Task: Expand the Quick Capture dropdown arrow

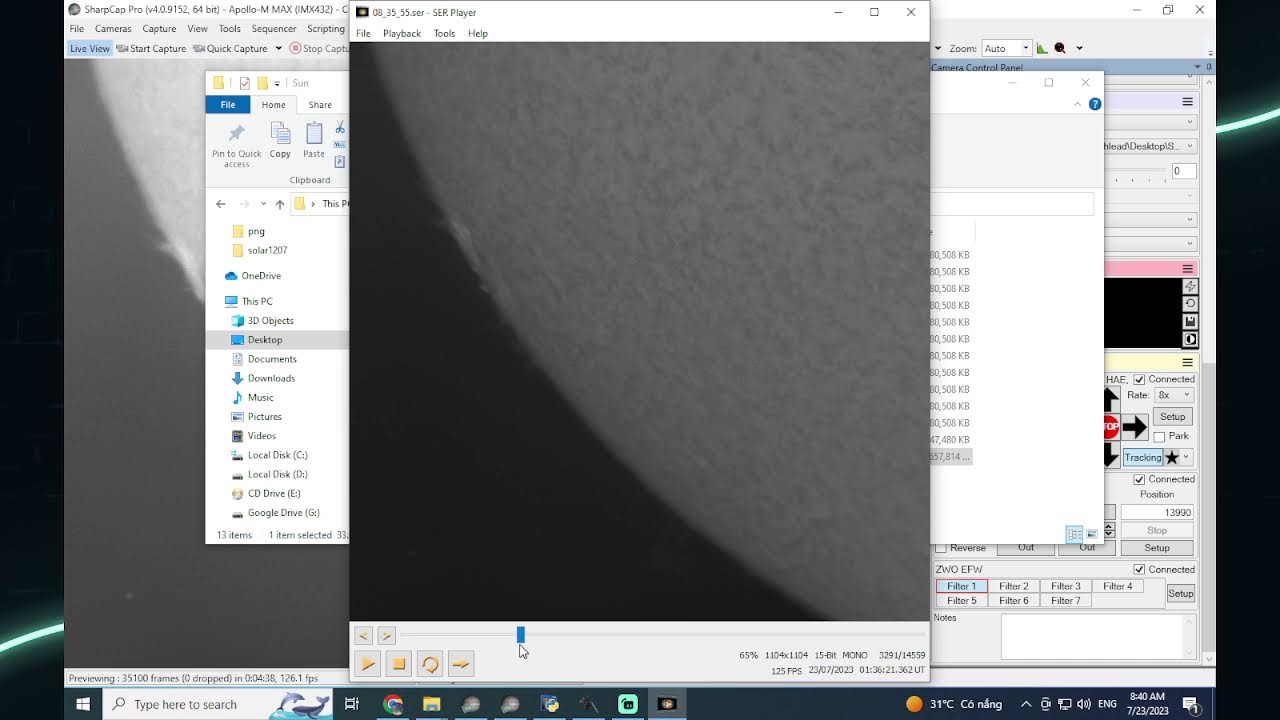Action: (x=278, y=48)
